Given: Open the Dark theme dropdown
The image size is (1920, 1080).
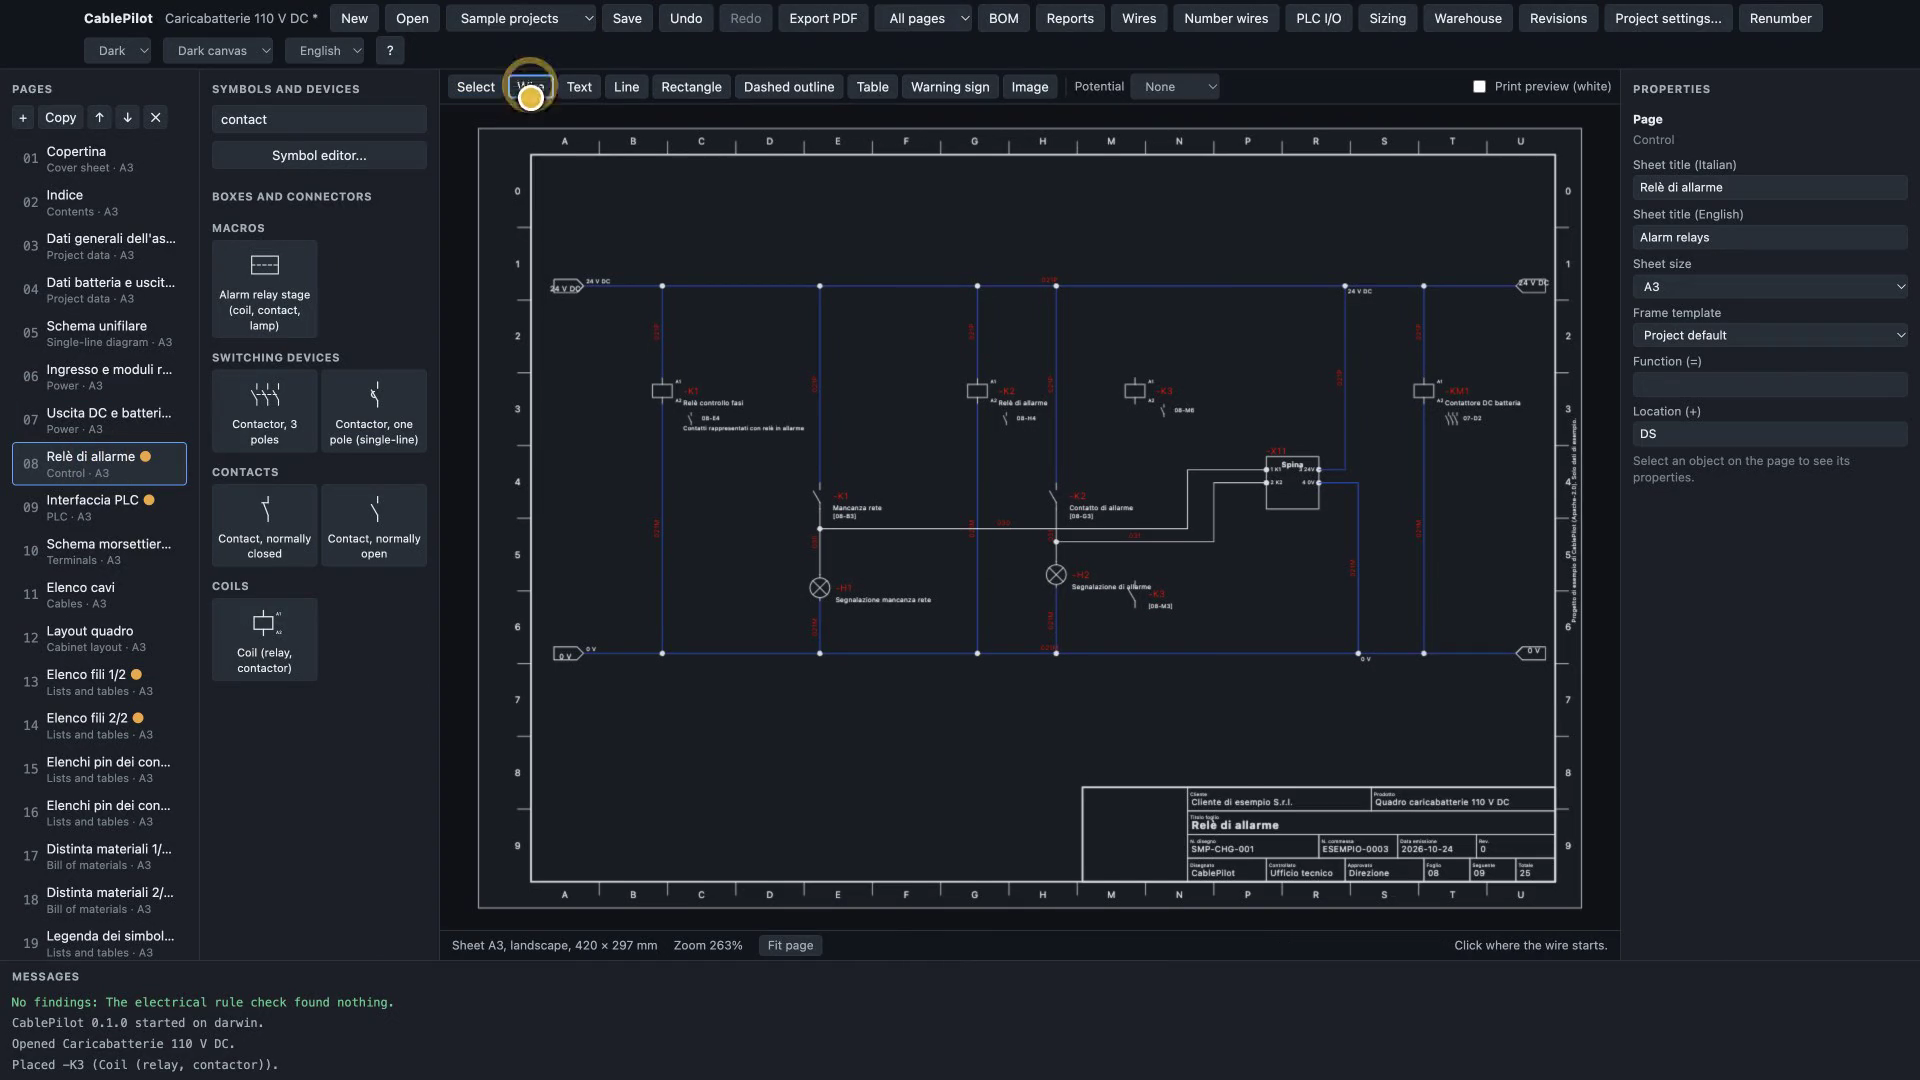Looking at the screenshot, I should click(118, 51).
